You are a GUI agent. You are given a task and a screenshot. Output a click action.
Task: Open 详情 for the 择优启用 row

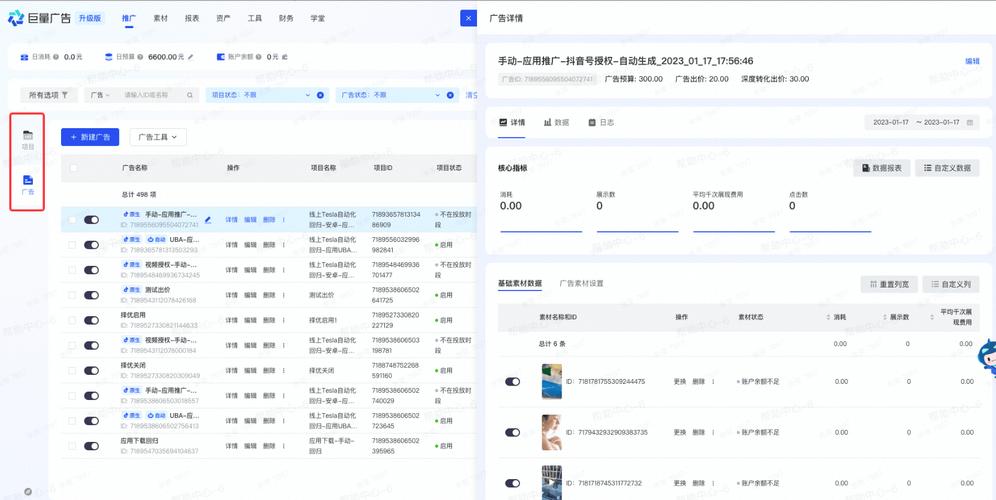(231, 320)
